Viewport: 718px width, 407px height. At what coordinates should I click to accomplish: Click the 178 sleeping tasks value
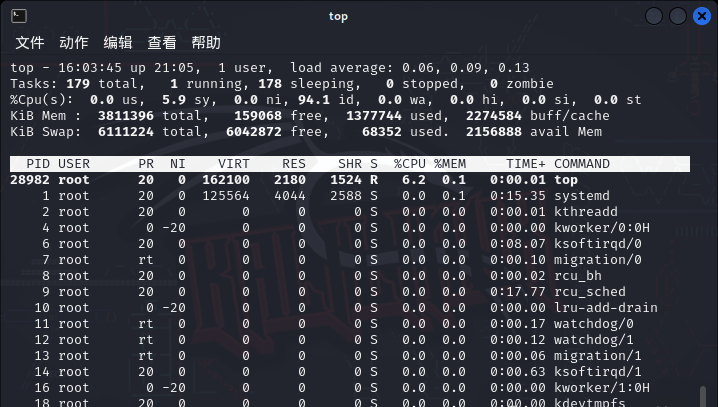(x=270, y=84)
